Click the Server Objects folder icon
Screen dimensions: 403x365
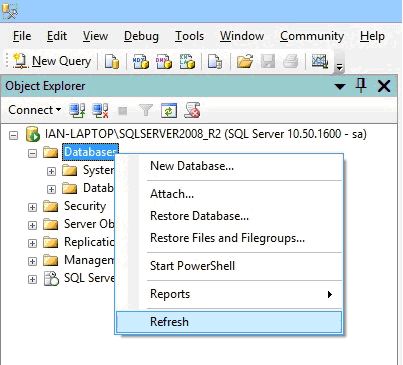pos(51,224)
